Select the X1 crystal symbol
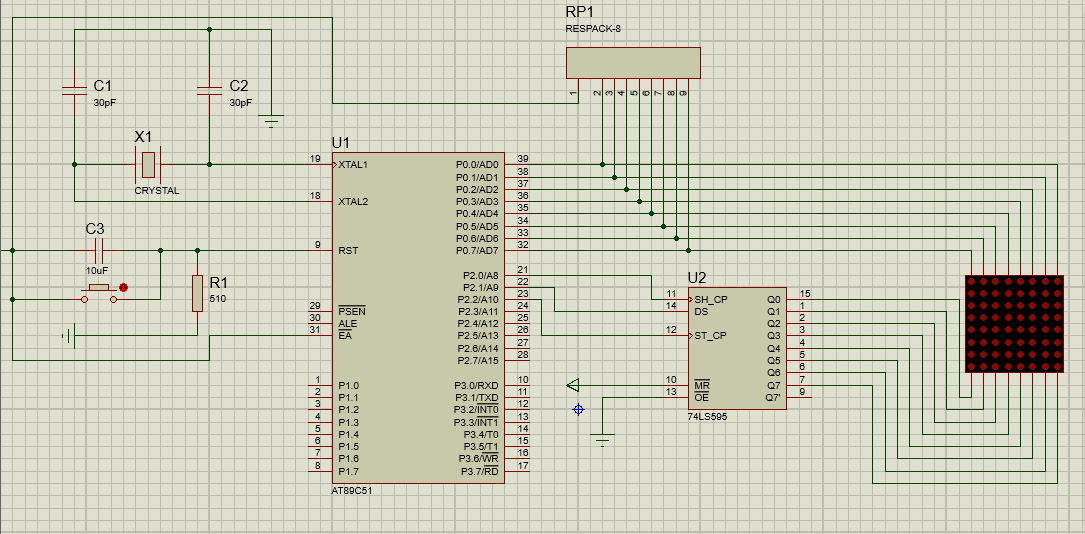The width and height of the screenshot is (1085, 534). pyautogui.click(x=148, y=164)
